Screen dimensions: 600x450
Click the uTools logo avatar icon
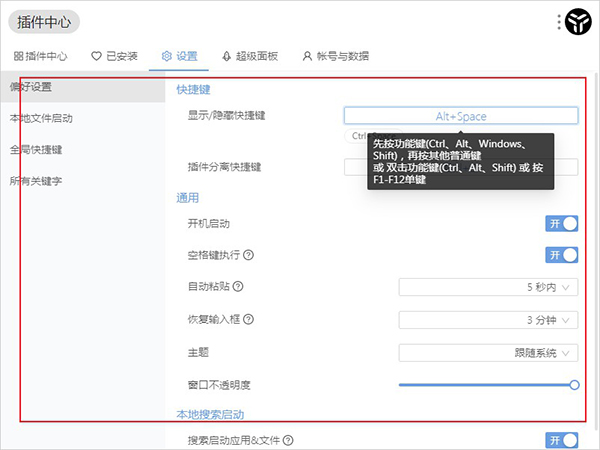(578, 22)
